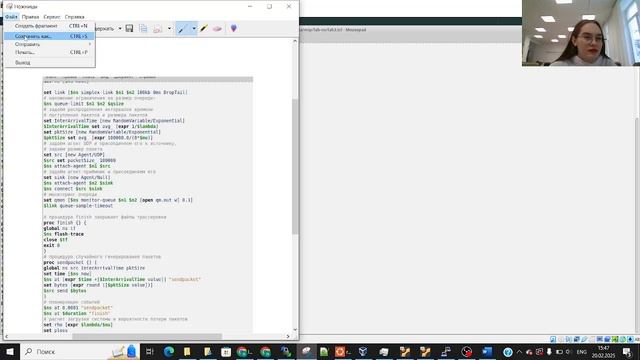Select the yellow Highlighter tool
Image resolution: width=640 pixels, height=360 pixels.
pos(204,29)
